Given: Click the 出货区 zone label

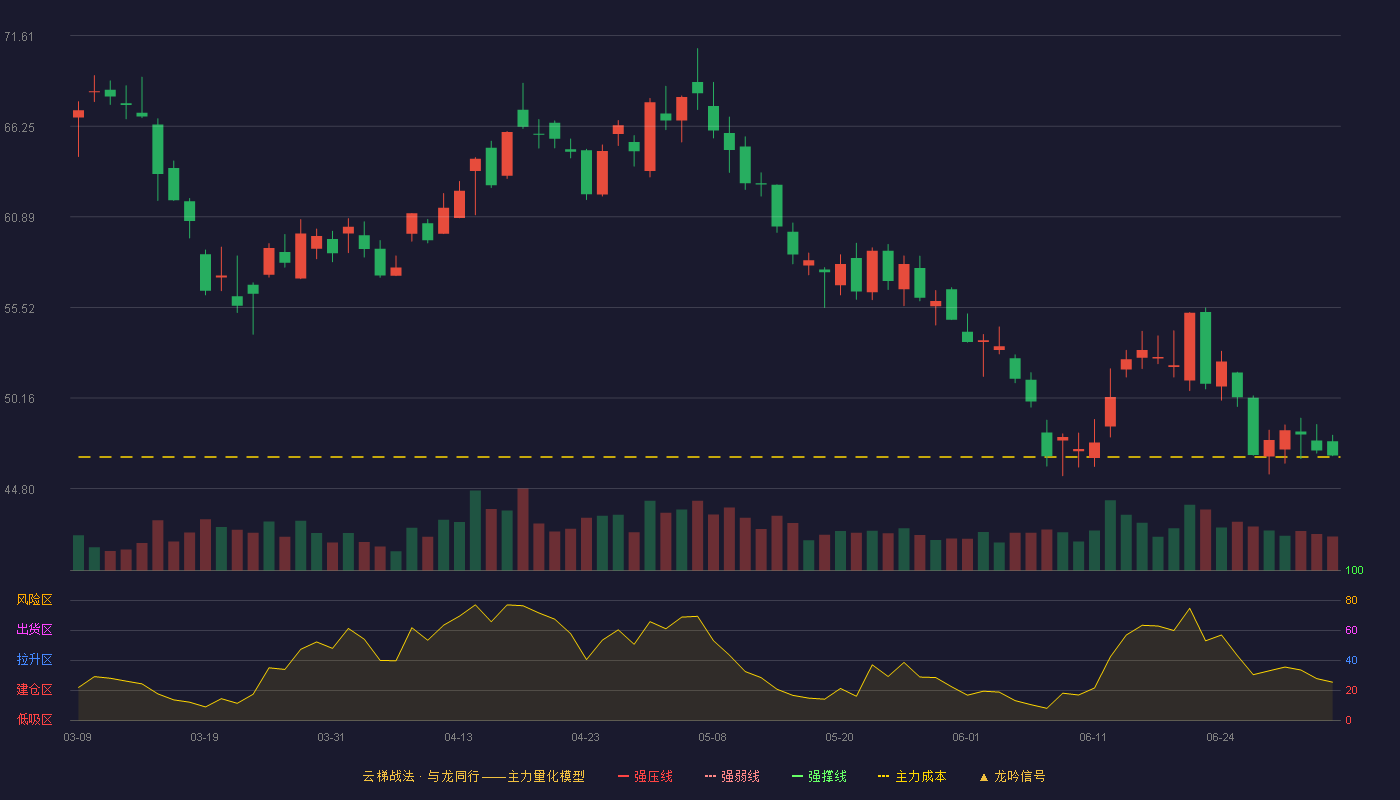Looking at the screenshot, I should point(35,630).
